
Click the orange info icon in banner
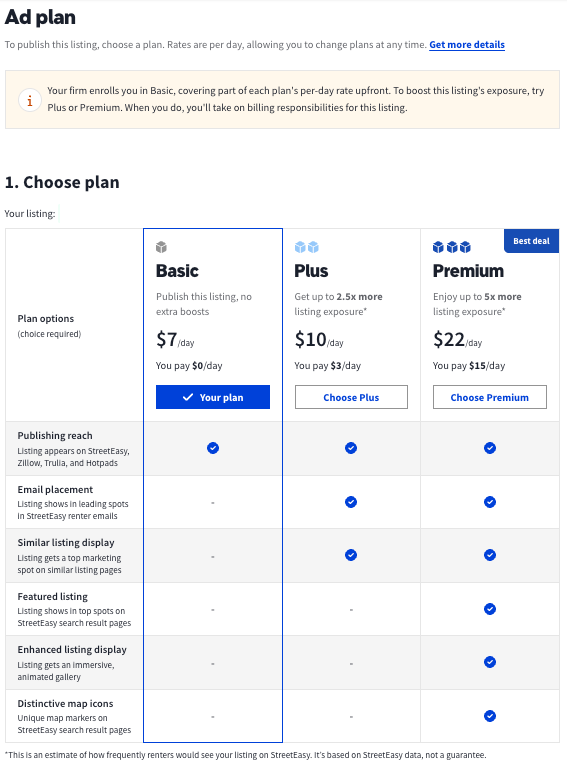point(30,100)
